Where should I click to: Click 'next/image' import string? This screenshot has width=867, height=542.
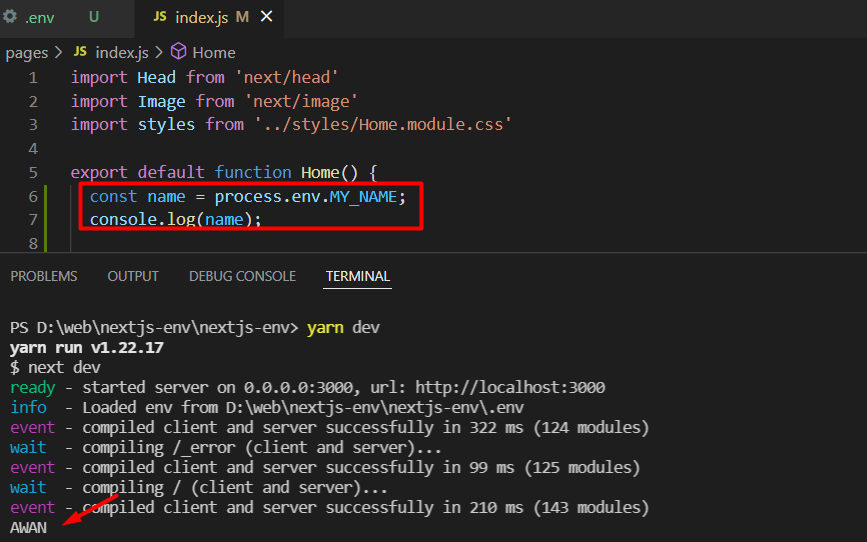301,101
